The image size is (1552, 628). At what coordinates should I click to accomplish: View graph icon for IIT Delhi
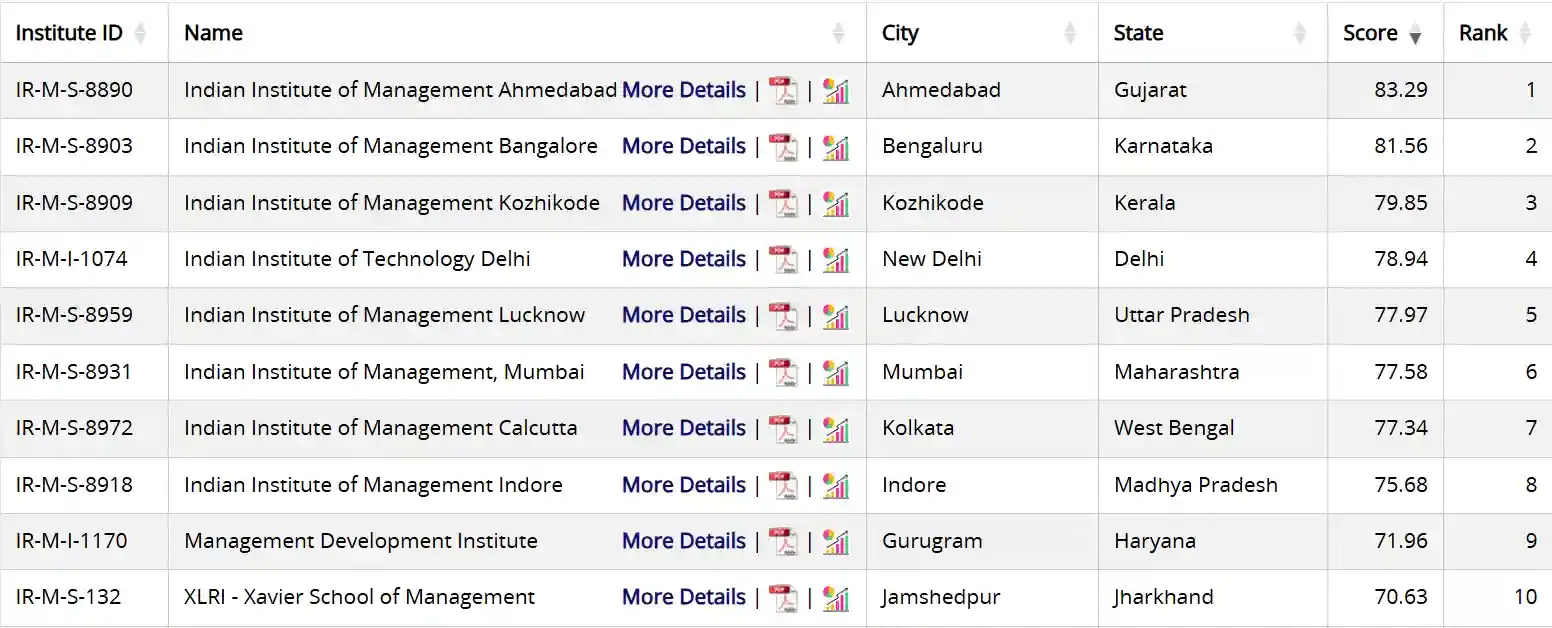point(836,260)
